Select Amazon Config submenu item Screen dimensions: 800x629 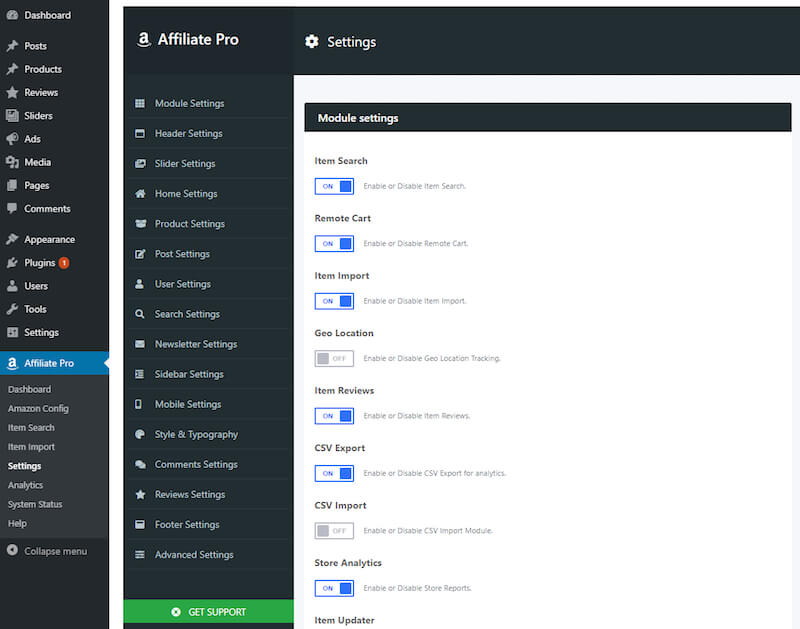(x=38, y=409)
